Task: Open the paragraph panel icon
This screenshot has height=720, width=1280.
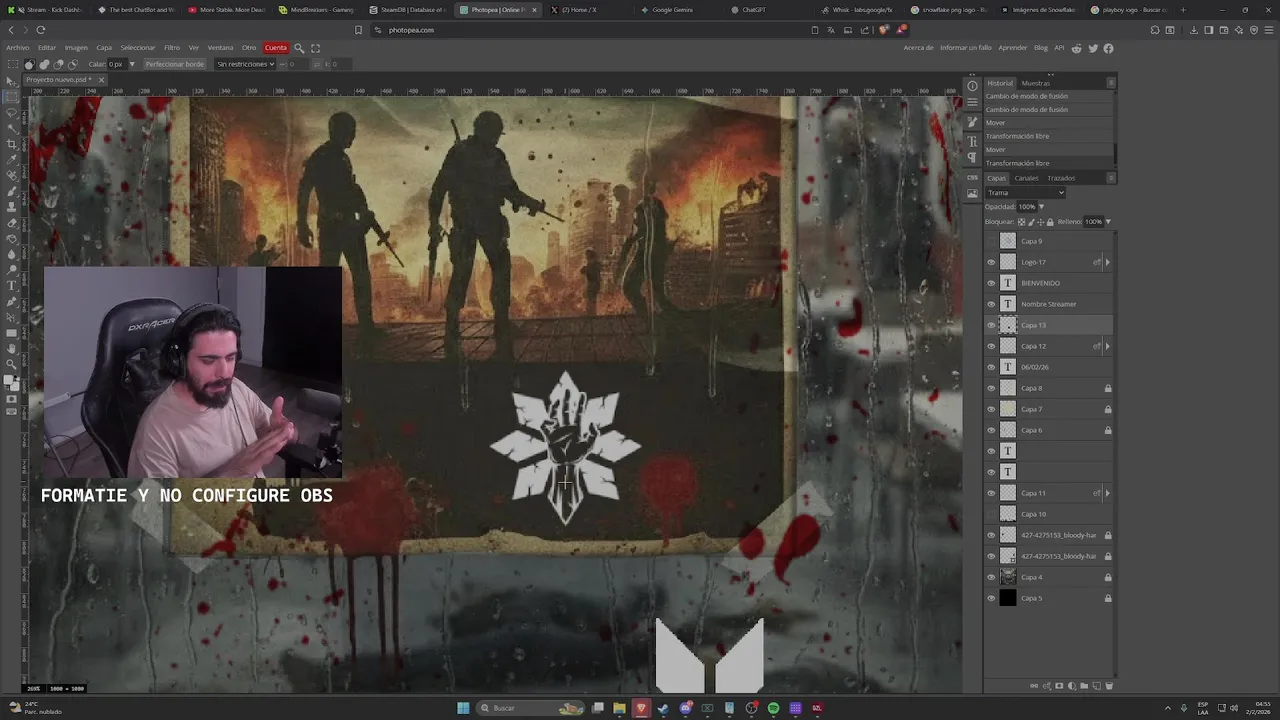Action: tap(972, 158)
